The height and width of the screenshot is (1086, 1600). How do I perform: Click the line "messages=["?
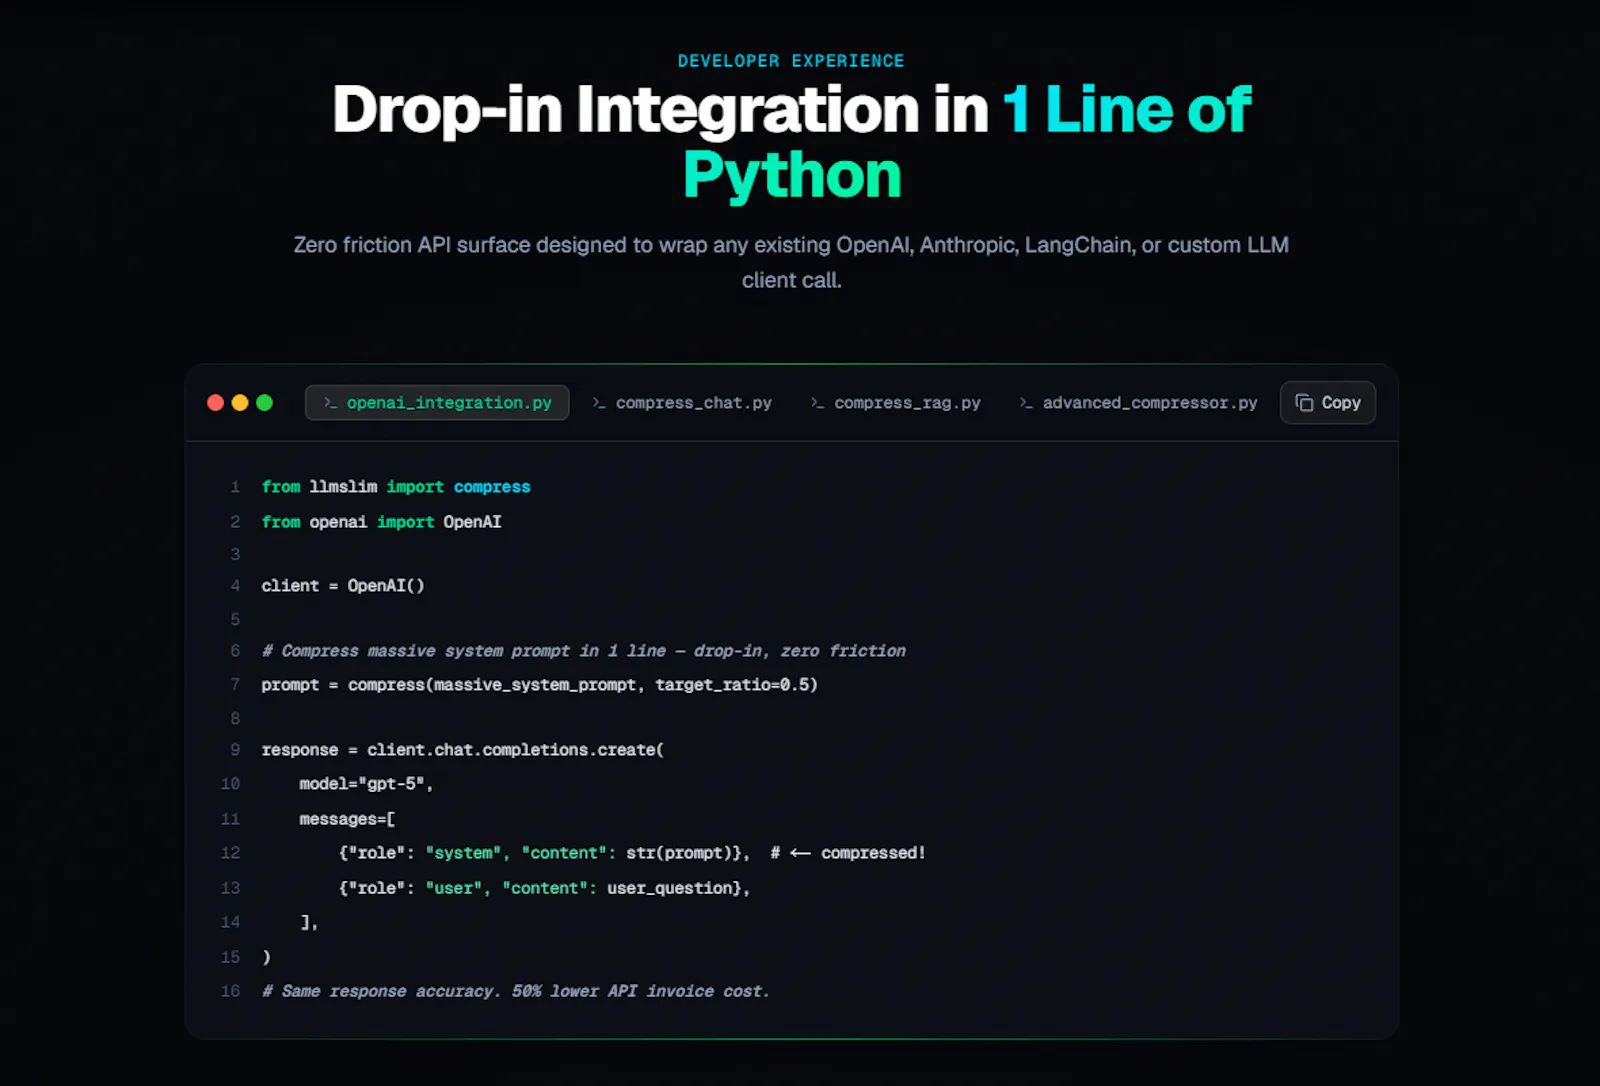point(347,819)
